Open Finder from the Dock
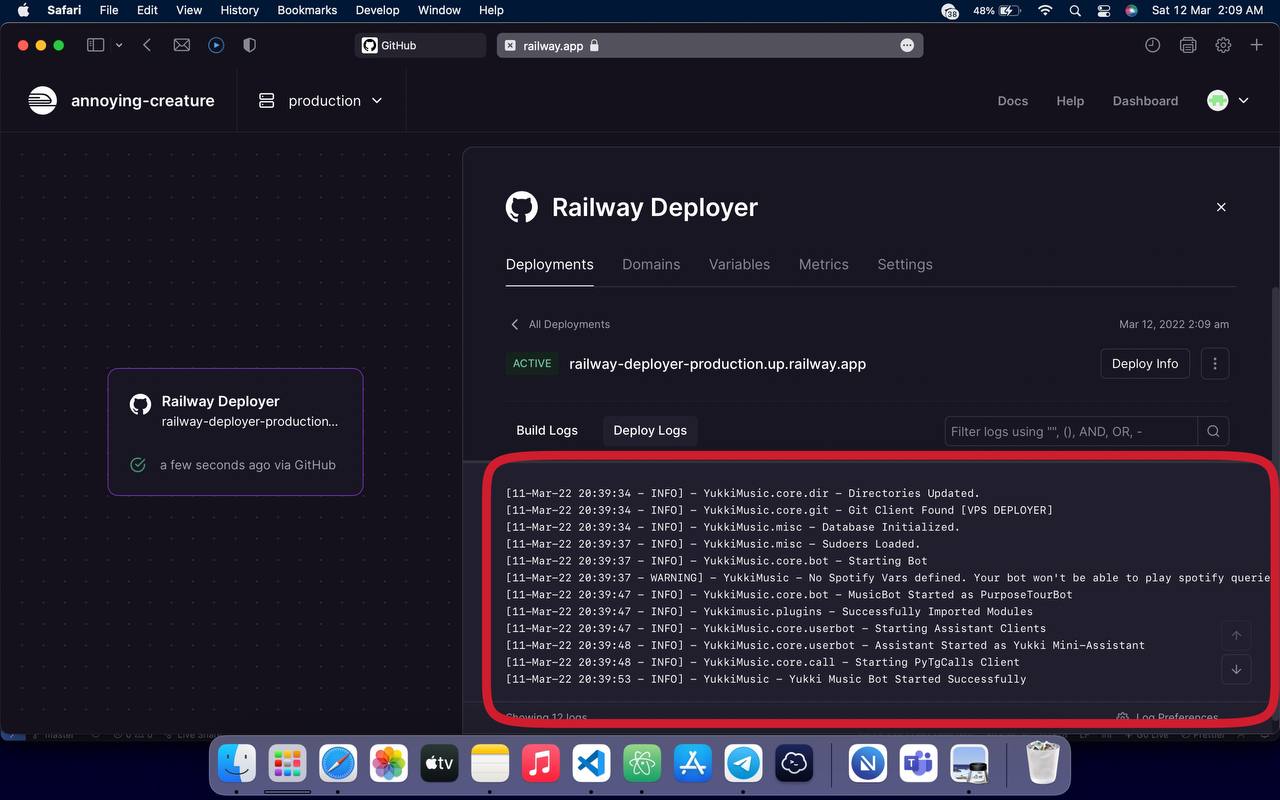Image resolution: width=1280 pixels, height=800 pixels. point(237,764)
